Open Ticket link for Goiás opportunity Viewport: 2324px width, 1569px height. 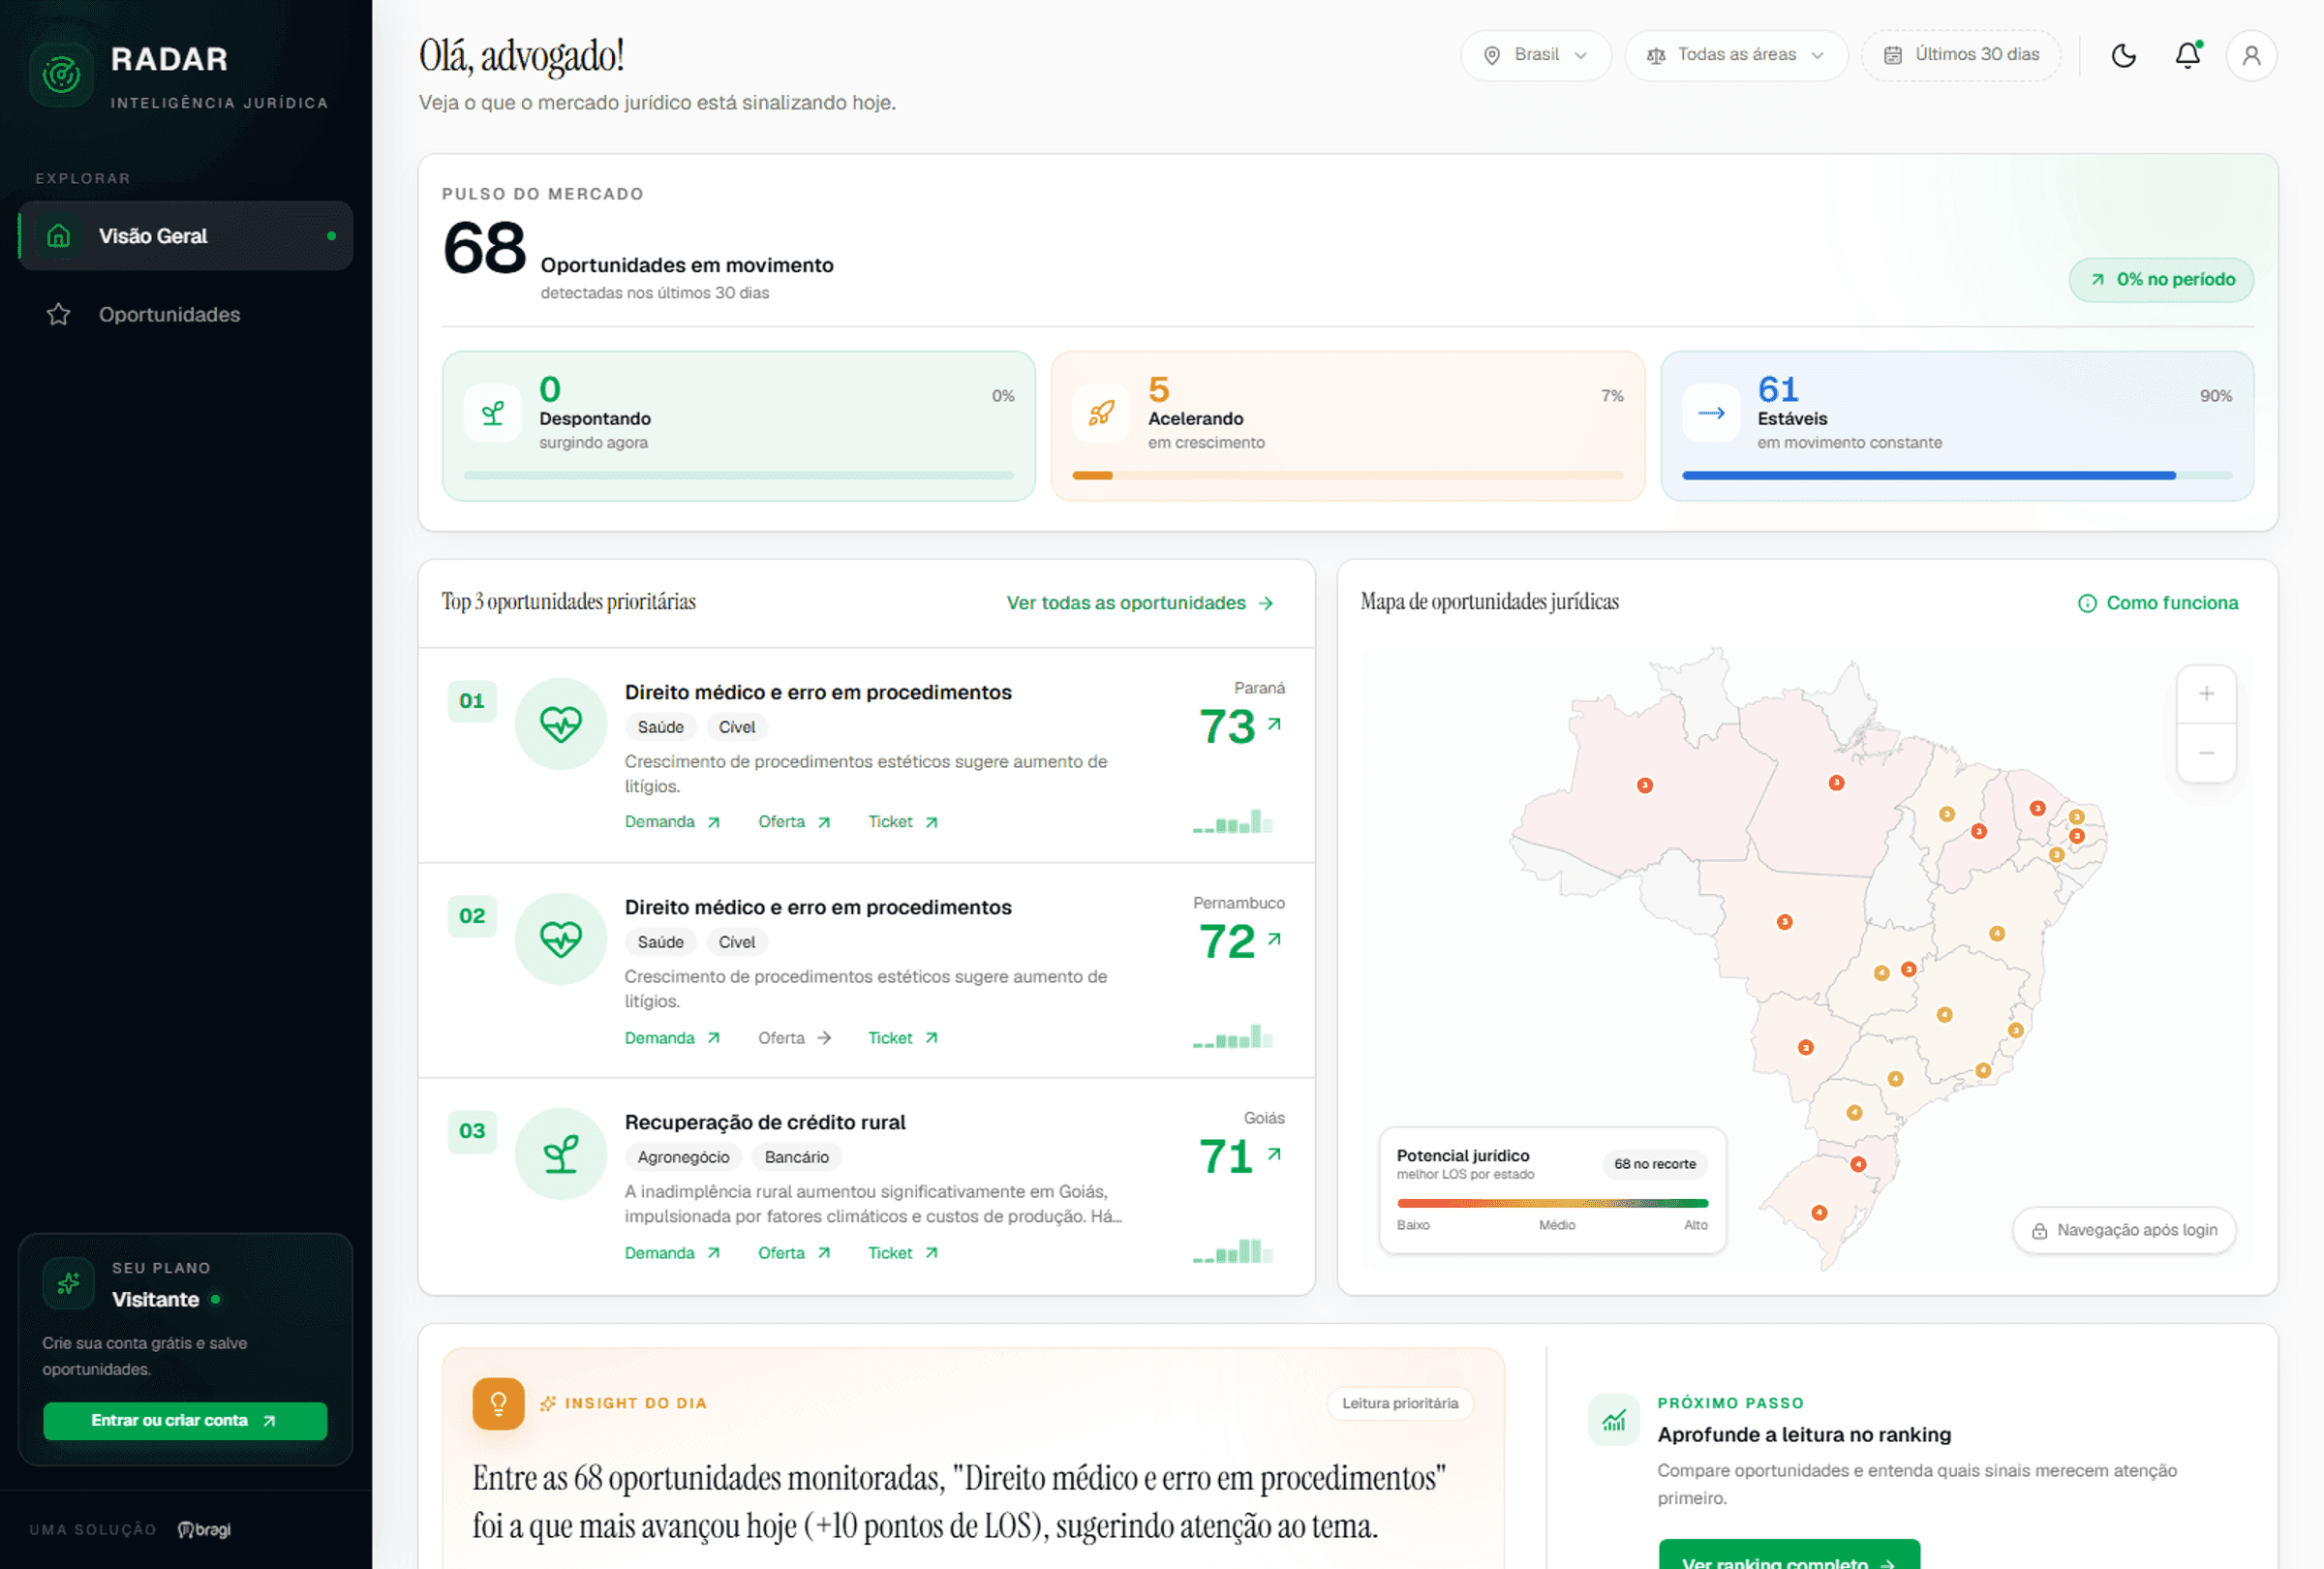(903, 1253)
